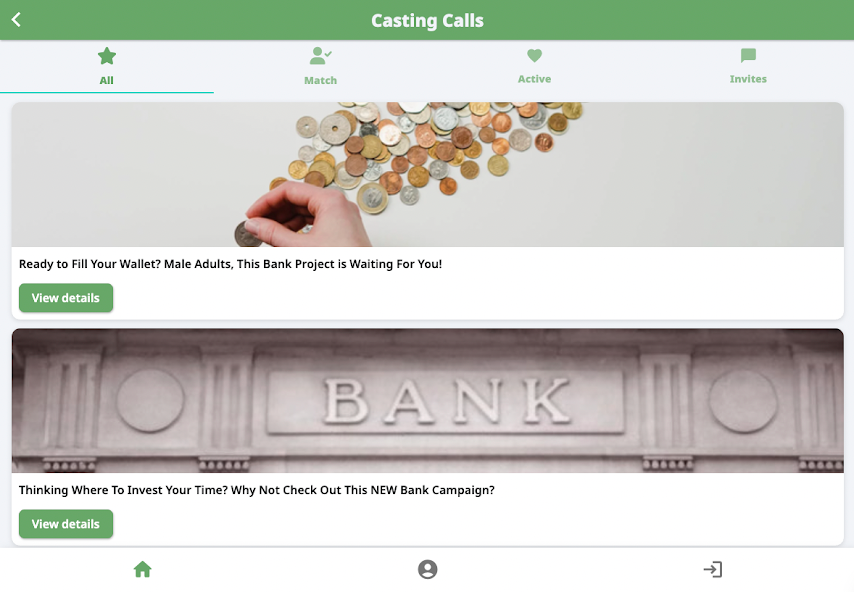Screen dimensions: 854x592
Task: Tap the heart Active icon
Action: [x=534, y=55]
